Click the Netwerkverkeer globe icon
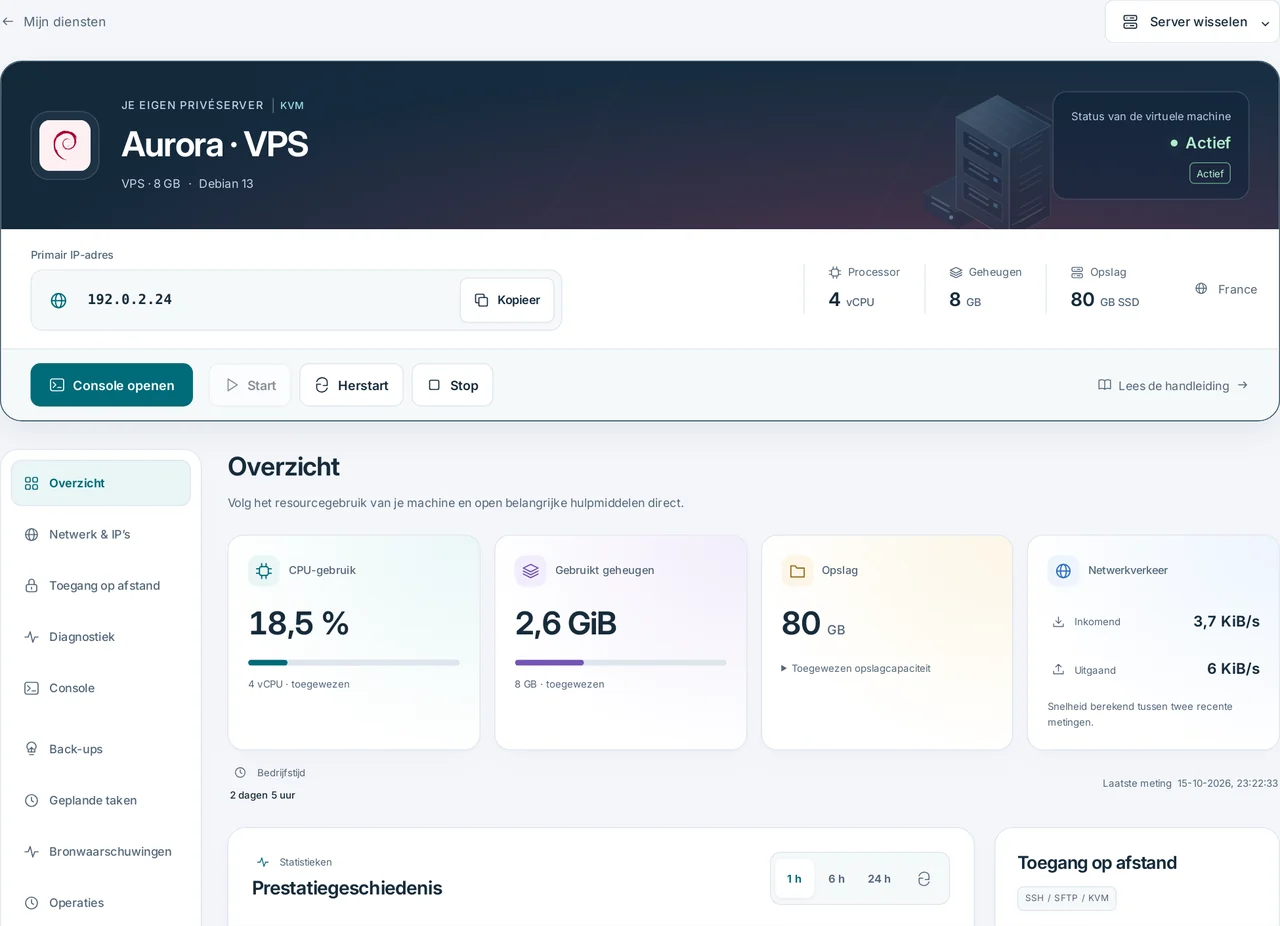 [x=1063, y=571]
